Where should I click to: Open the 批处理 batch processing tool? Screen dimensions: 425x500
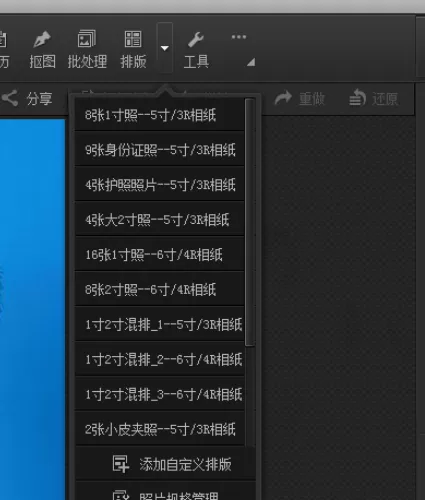pos(87,49)
